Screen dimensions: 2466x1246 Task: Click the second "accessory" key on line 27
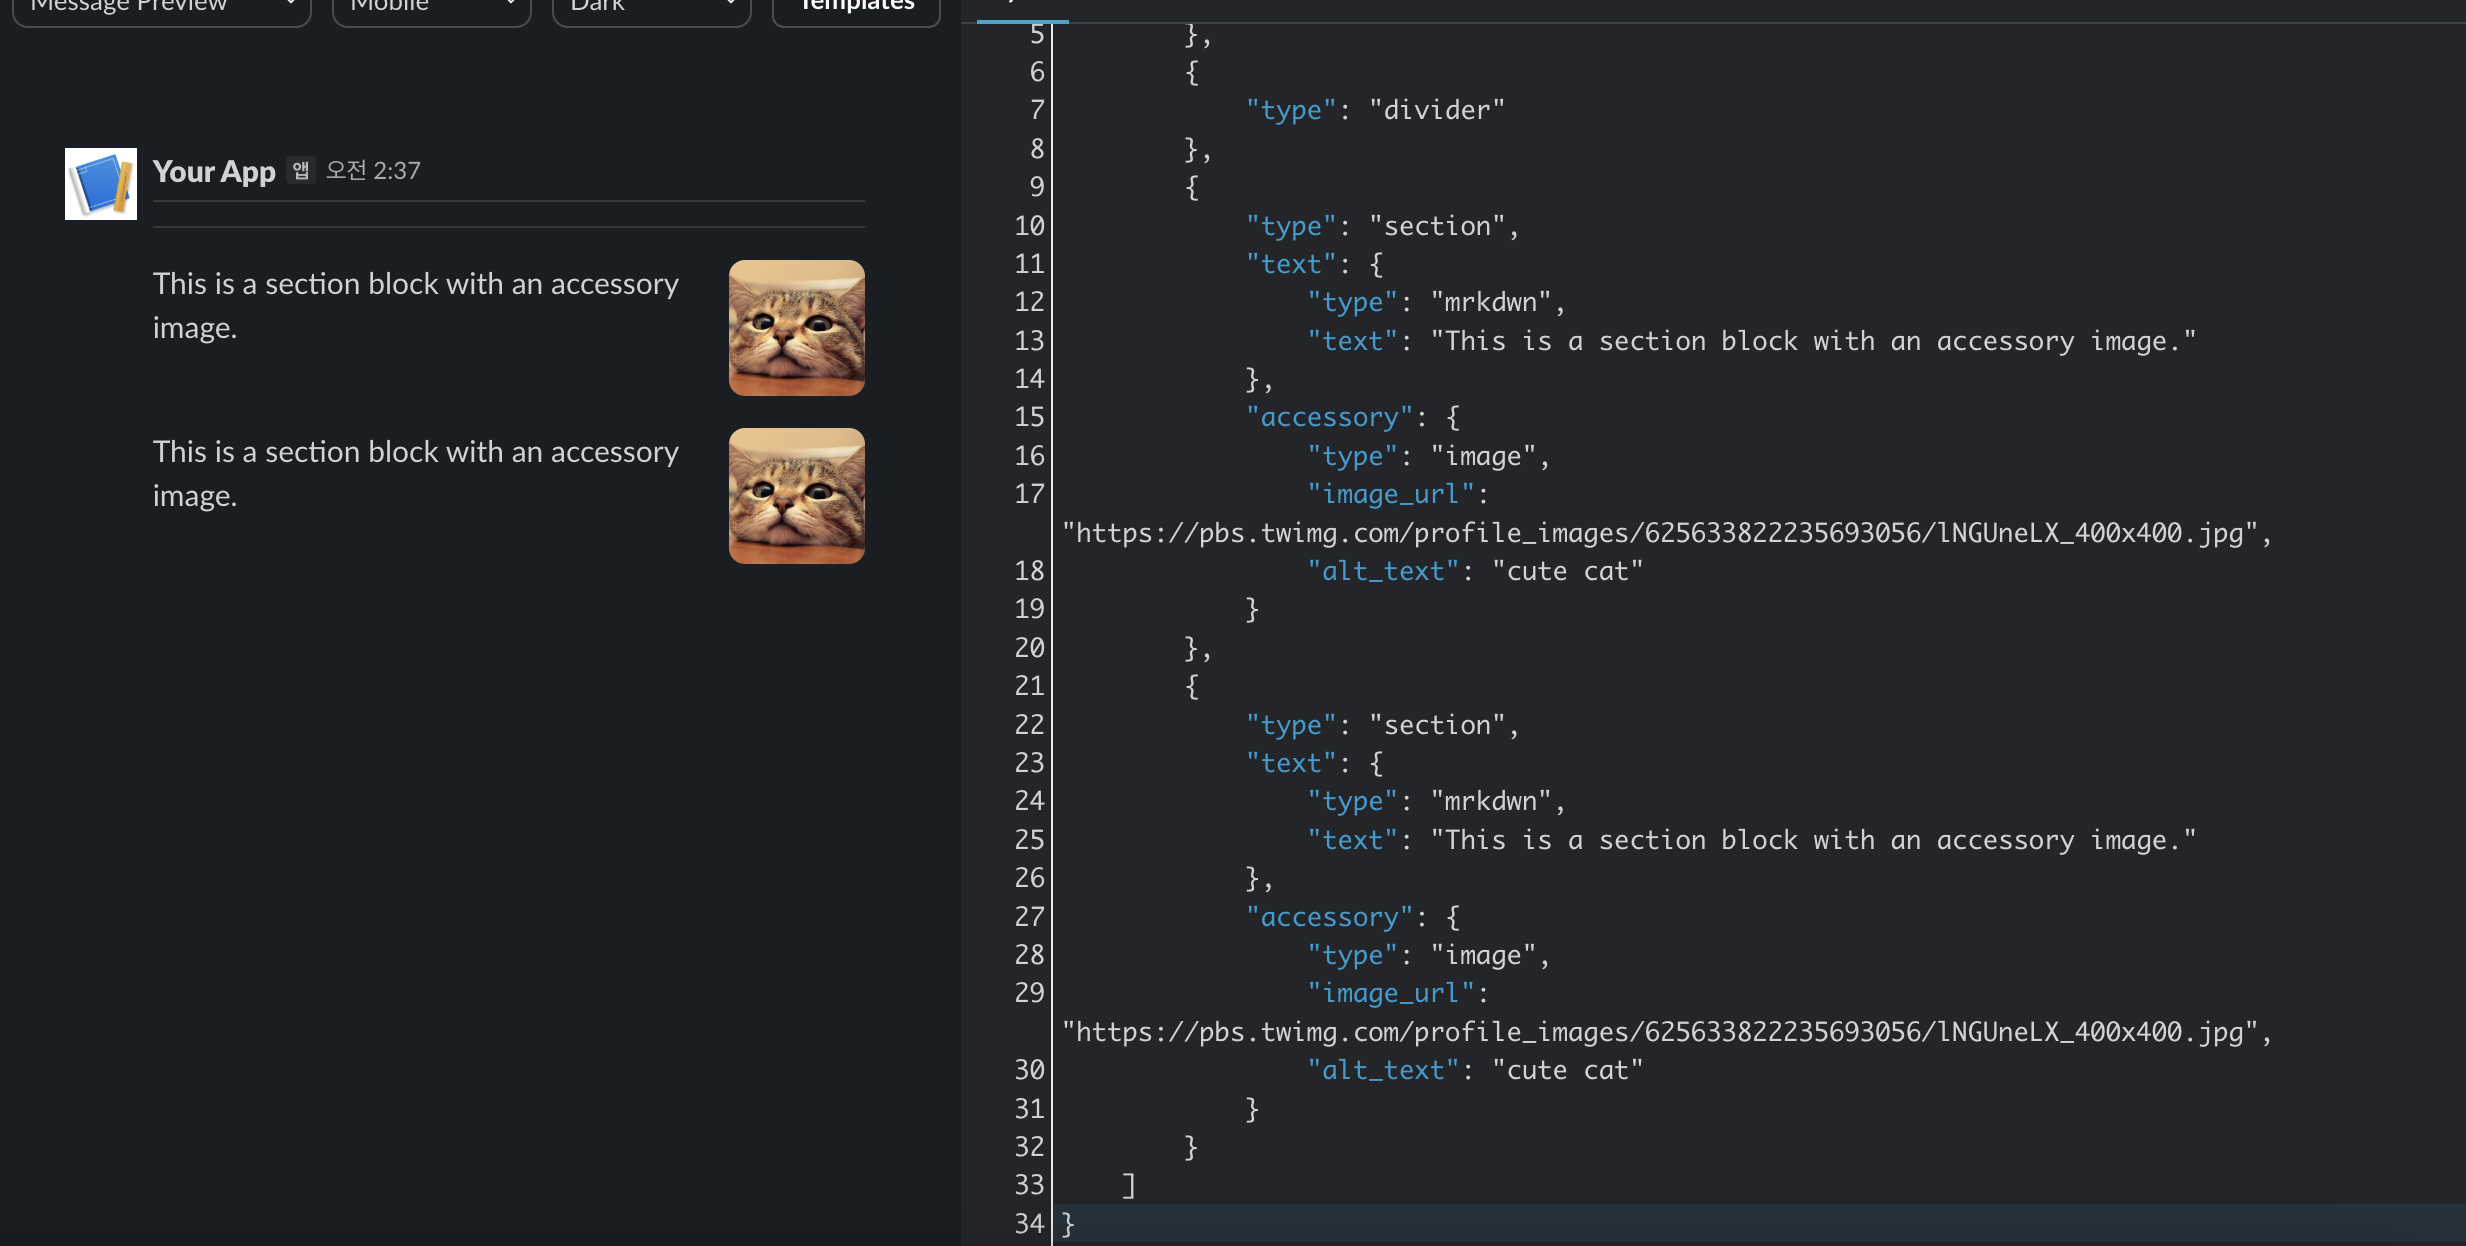(x=1329, y=917)
